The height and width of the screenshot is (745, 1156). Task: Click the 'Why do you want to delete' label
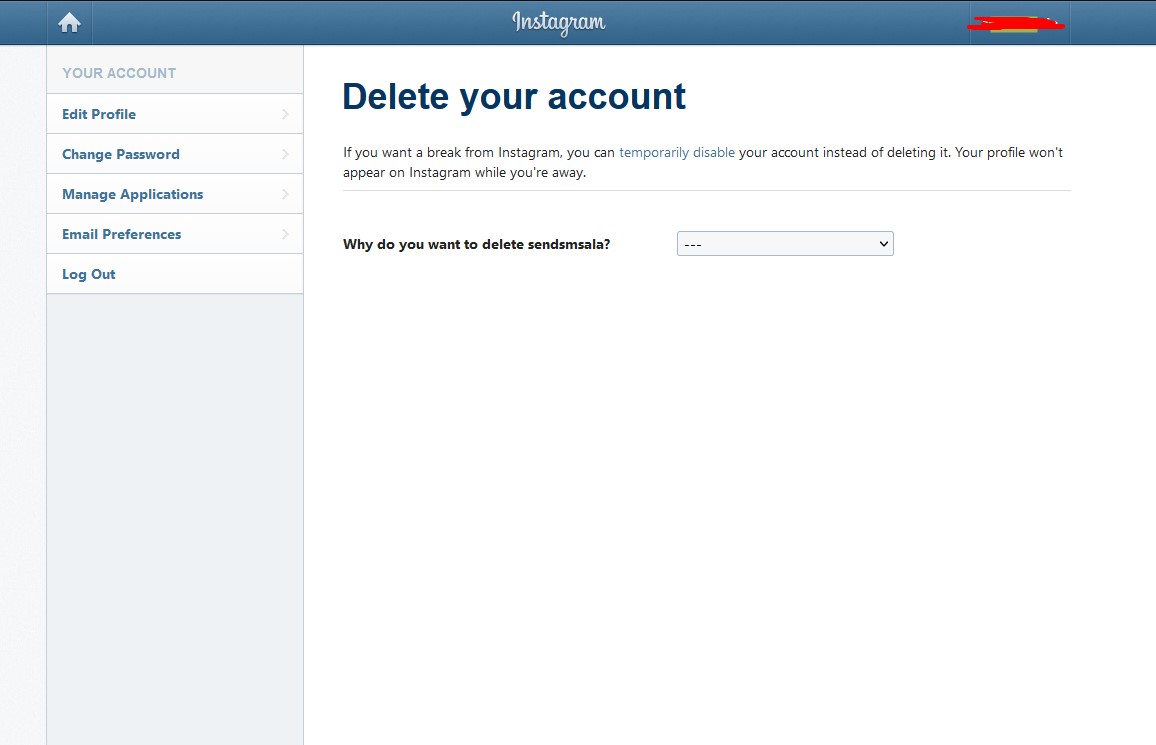[476, 244]
